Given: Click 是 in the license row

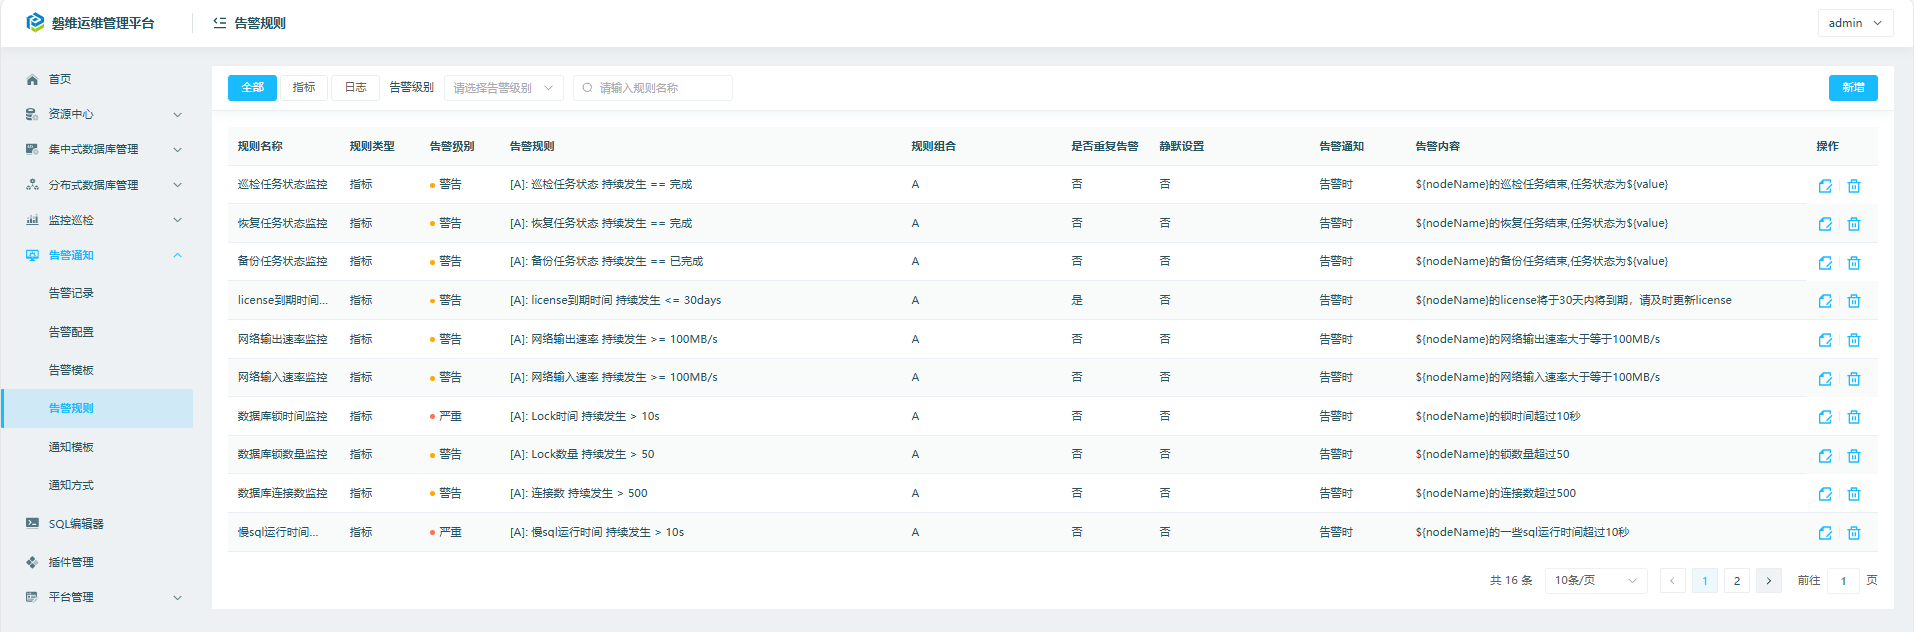Looking at the screenshot, I should point(1077,300).
